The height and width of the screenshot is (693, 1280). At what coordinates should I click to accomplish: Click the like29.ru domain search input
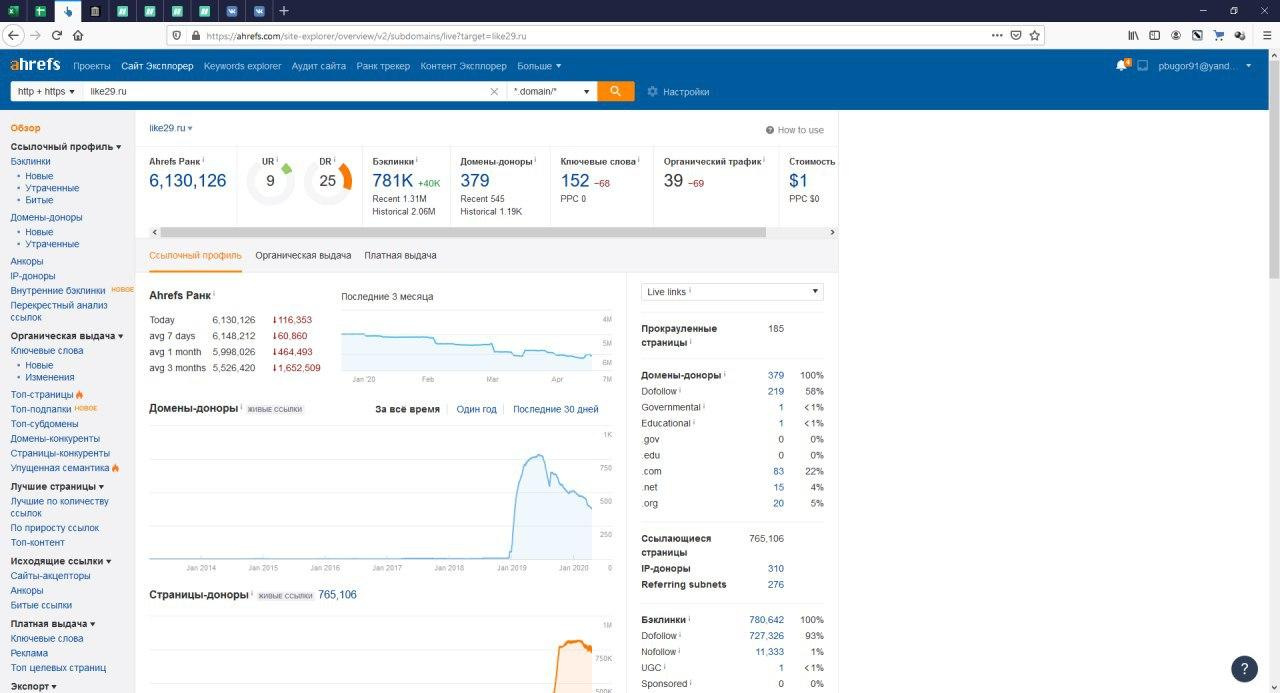click(285, 92)
